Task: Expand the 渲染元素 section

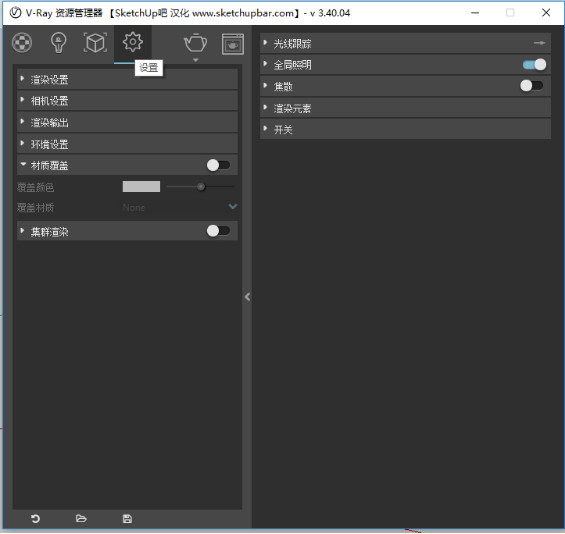Action: click(405, 108)
